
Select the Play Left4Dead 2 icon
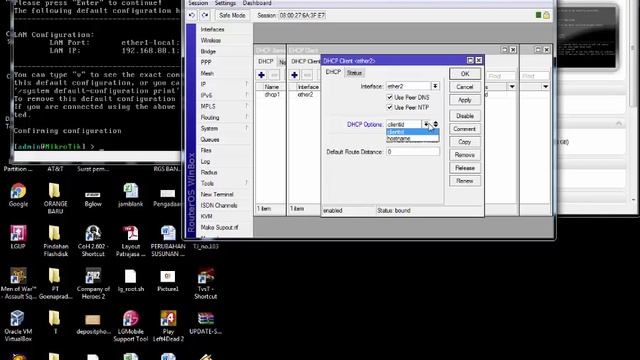coord(168,319)
